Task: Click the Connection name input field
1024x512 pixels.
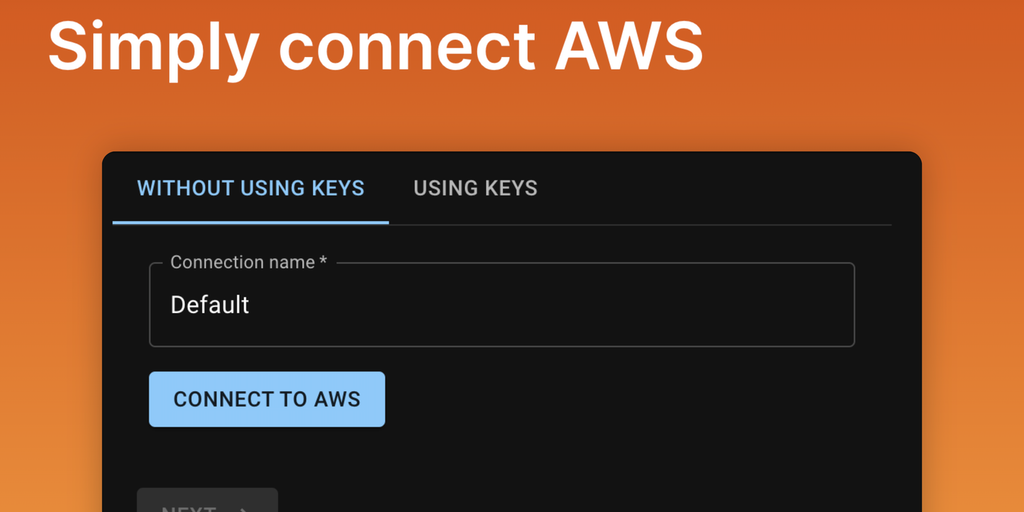Action: point(500,305)
